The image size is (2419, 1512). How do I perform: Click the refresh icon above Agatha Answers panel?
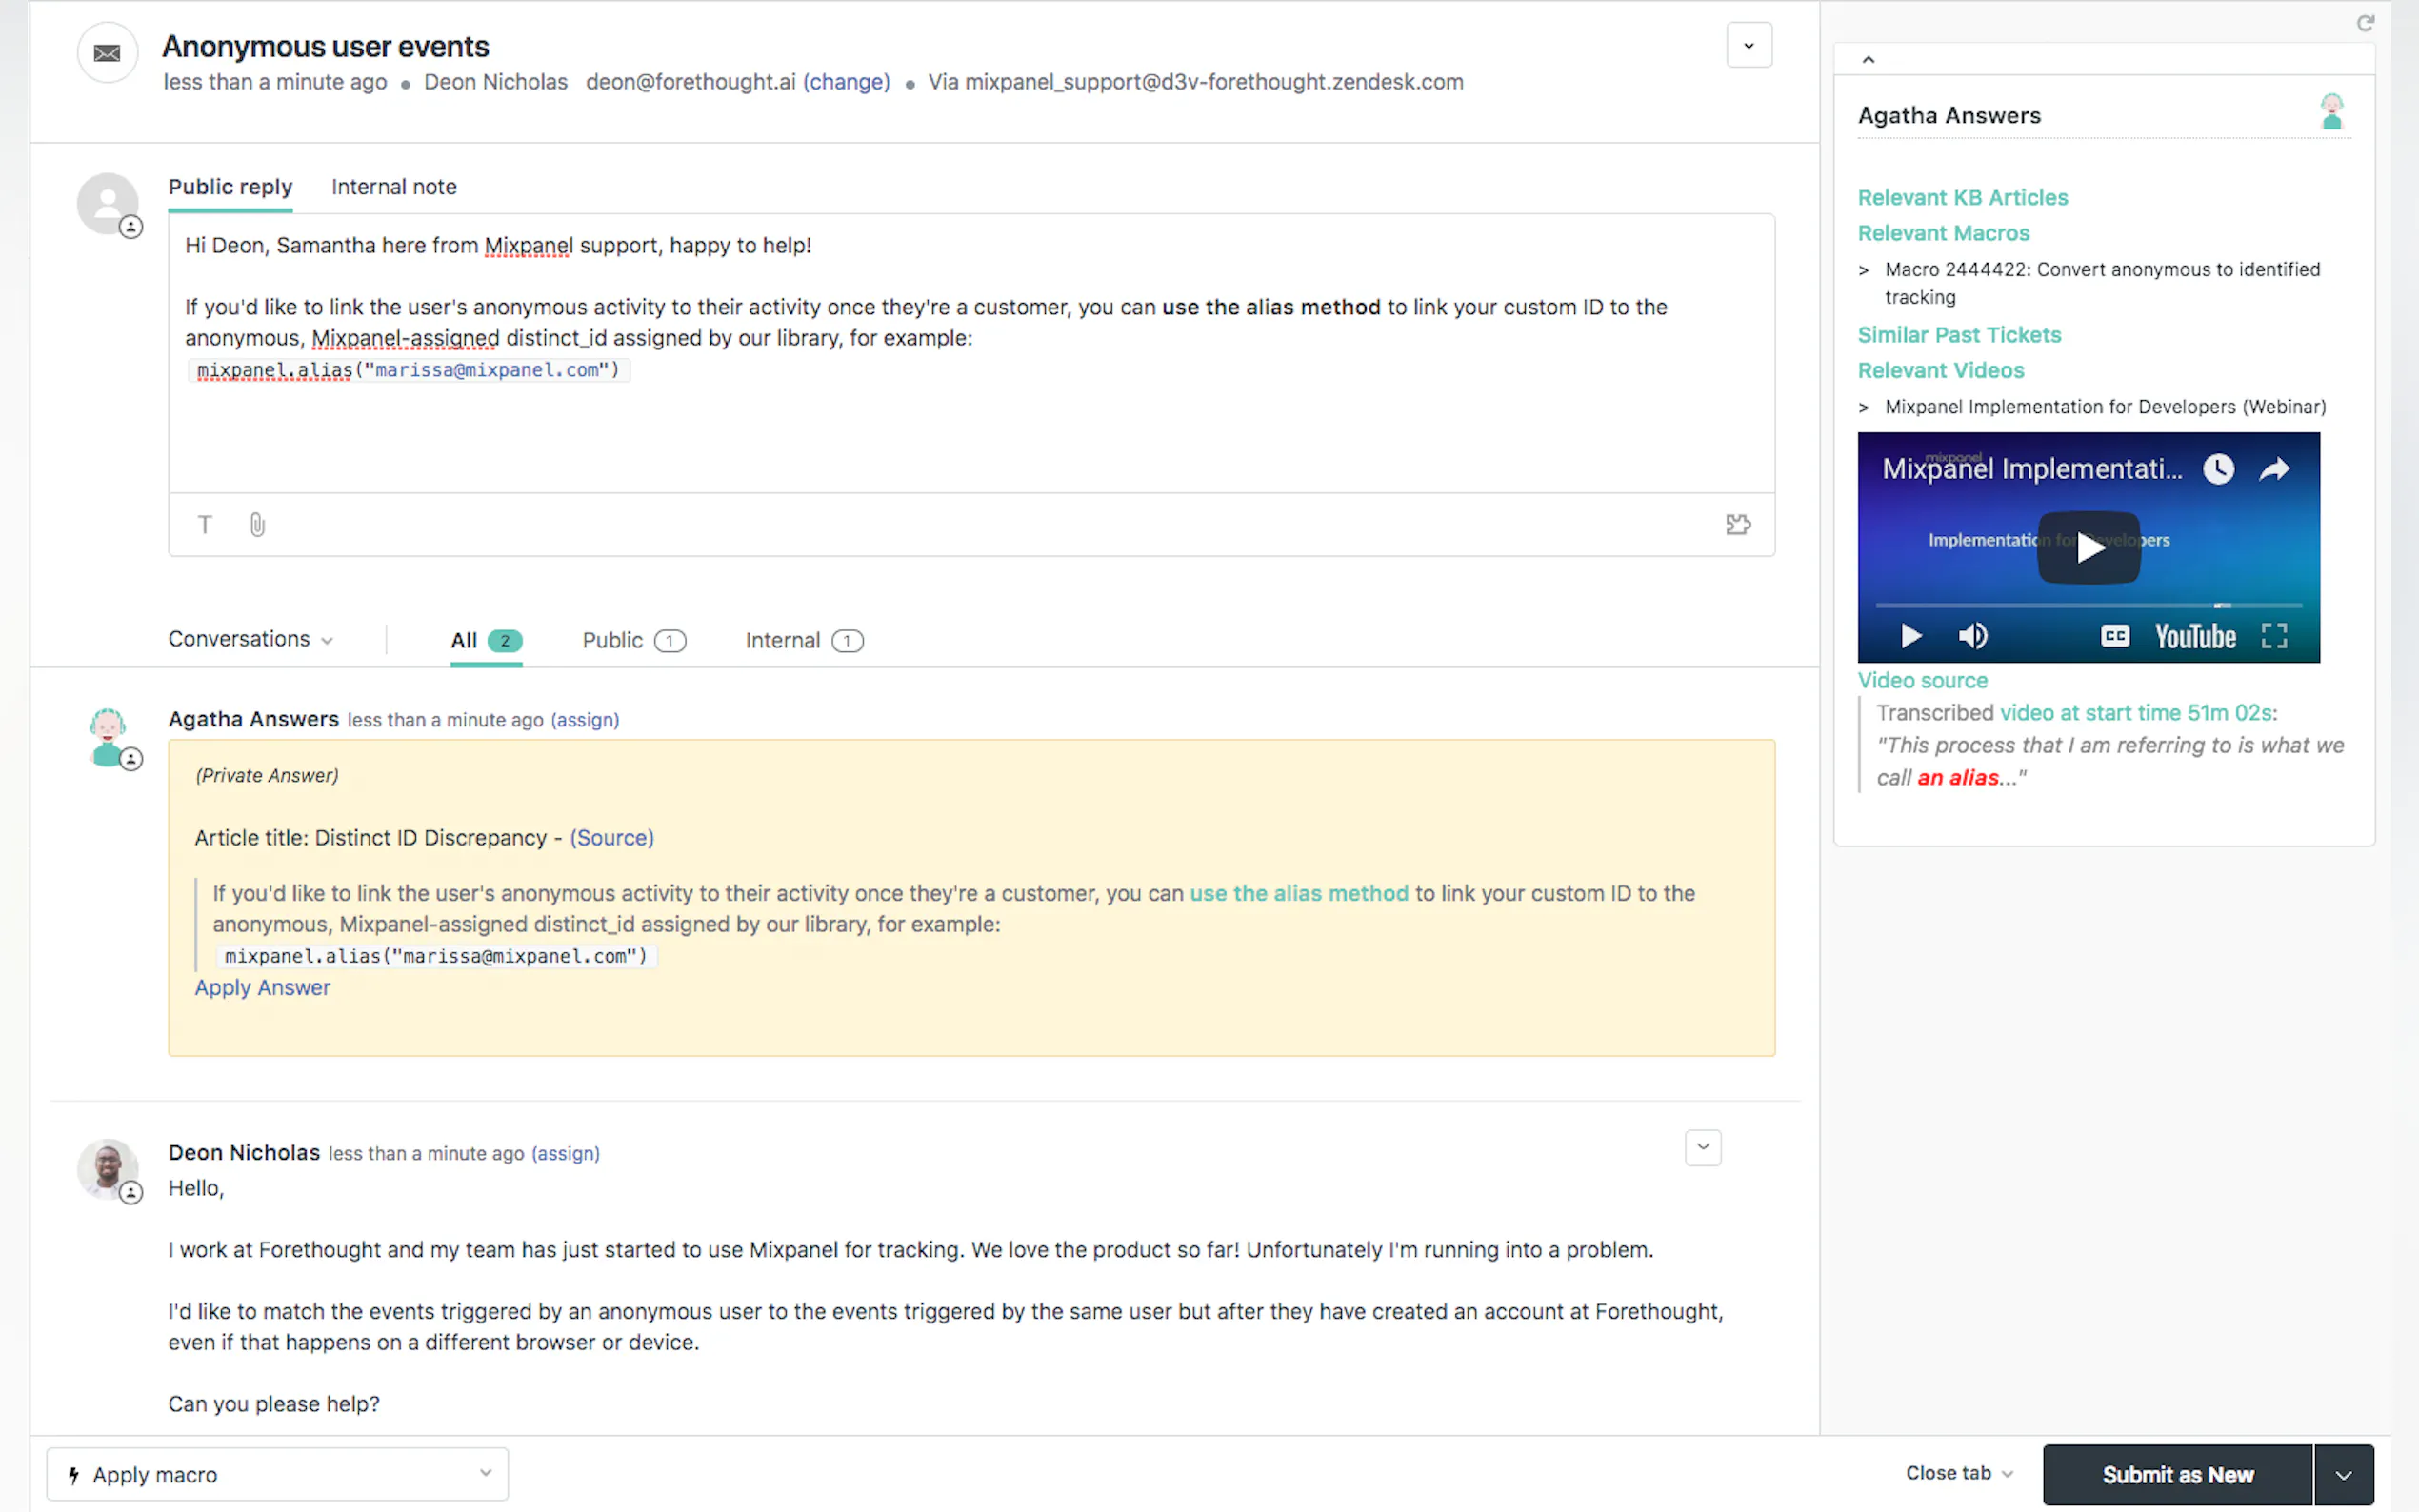2365,23
